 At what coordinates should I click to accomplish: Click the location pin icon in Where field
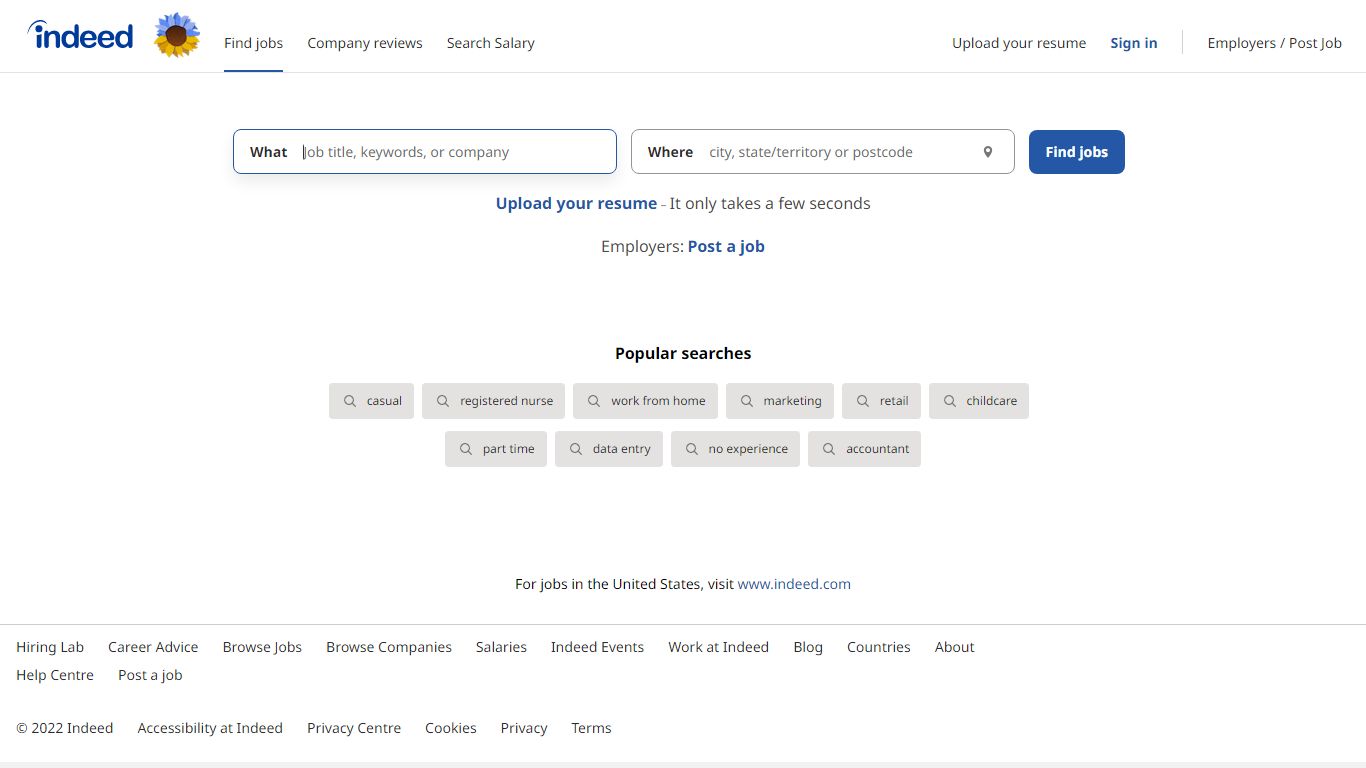click(x=988, y=152)
